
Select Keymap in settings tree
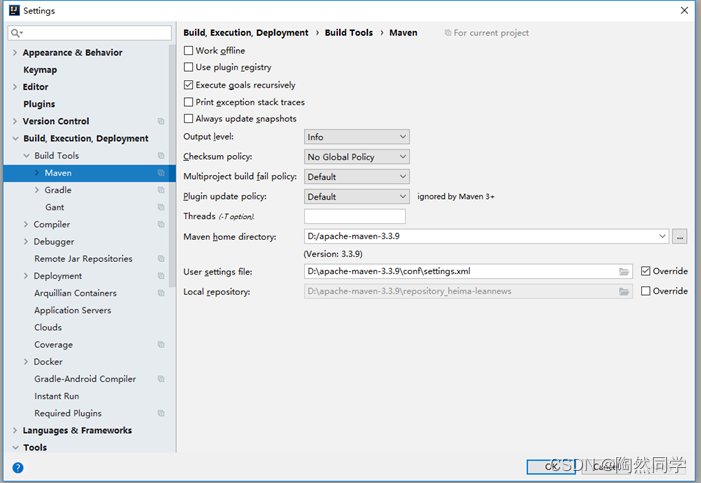click(x=40, y=70)
